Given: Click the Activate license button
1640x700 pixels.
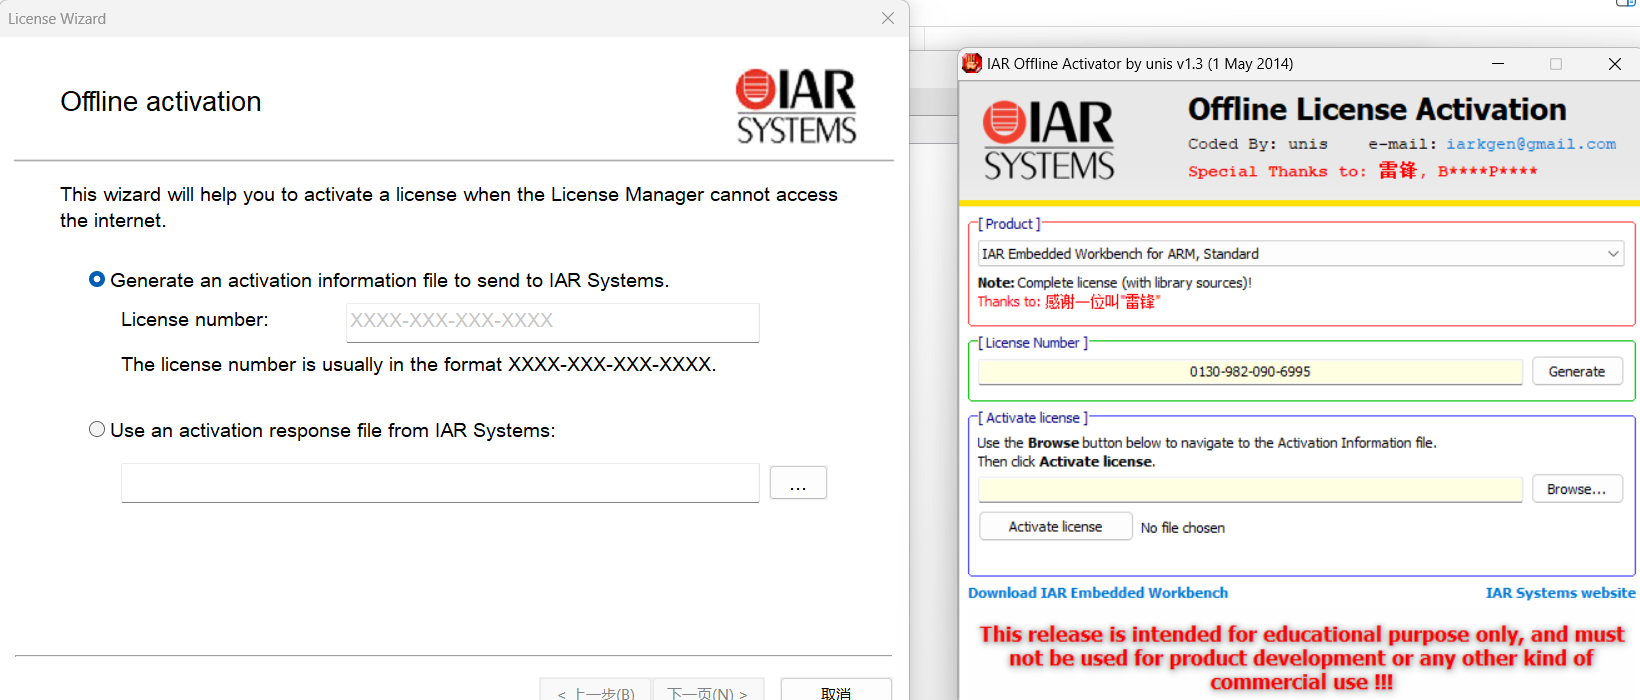Looking at the screenshot, I should point(1056,527).
